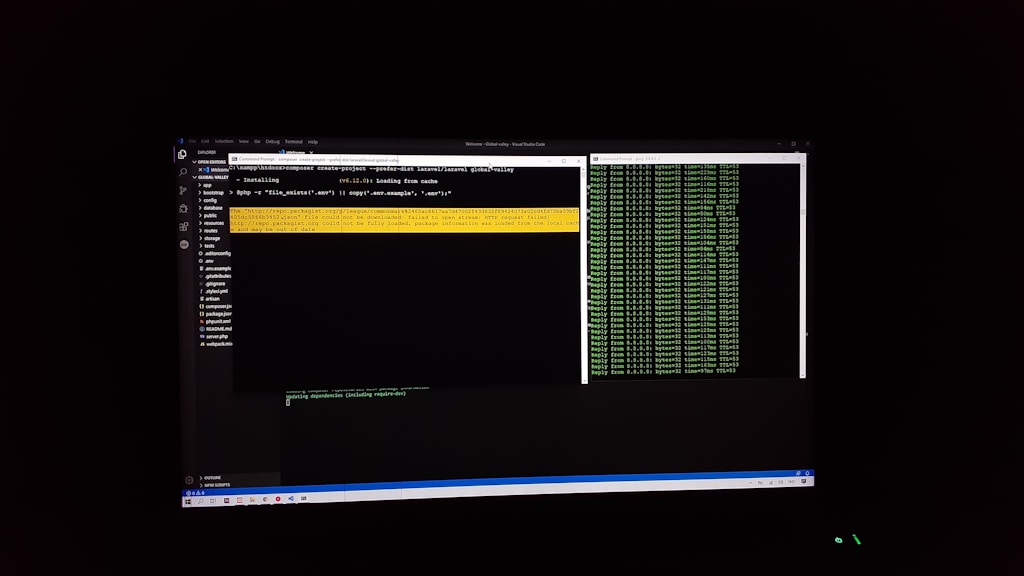The width and height of the screenshot is (1024, 576).
Task: Click the VS Code taskbar icon
Action: [x=291, y=499]
